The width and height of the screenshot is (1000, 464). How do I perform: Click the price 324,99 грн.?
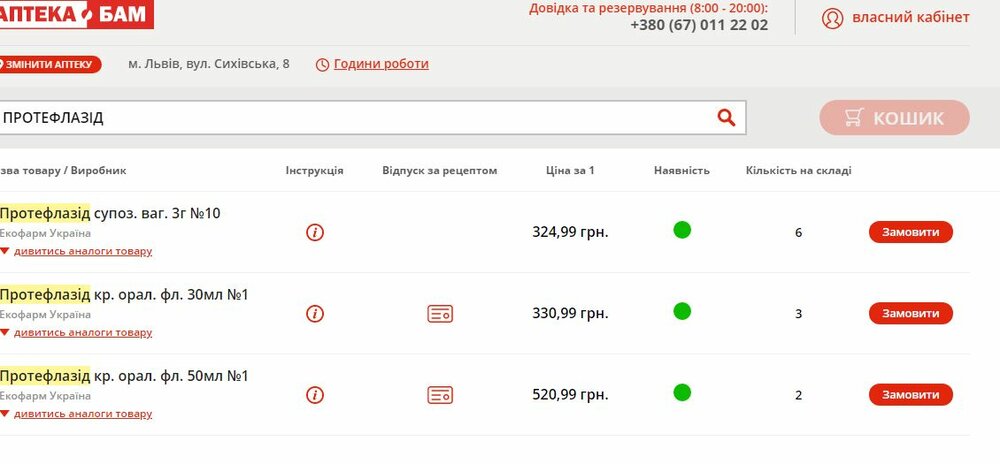[x=570, y=232]
